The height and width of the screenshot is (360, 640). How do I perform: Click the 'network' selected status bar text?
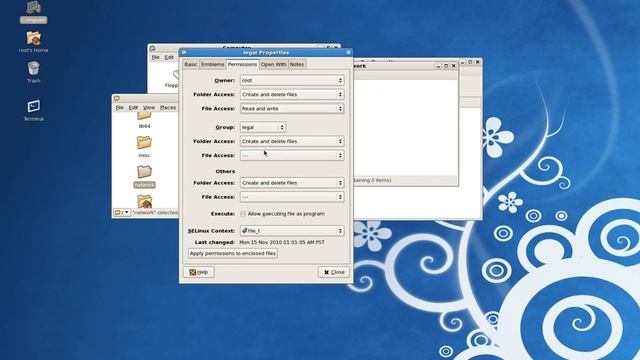155,212
